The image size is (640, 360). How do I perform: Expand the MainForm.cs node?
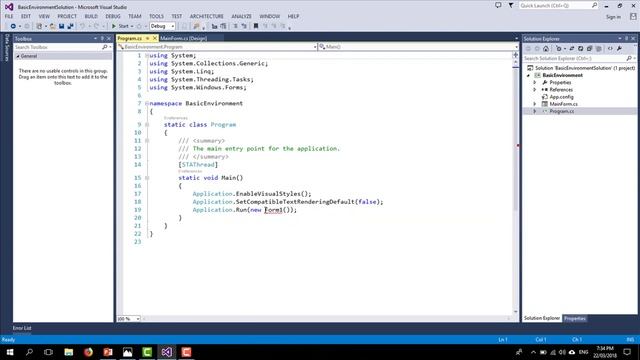[535, 104]
